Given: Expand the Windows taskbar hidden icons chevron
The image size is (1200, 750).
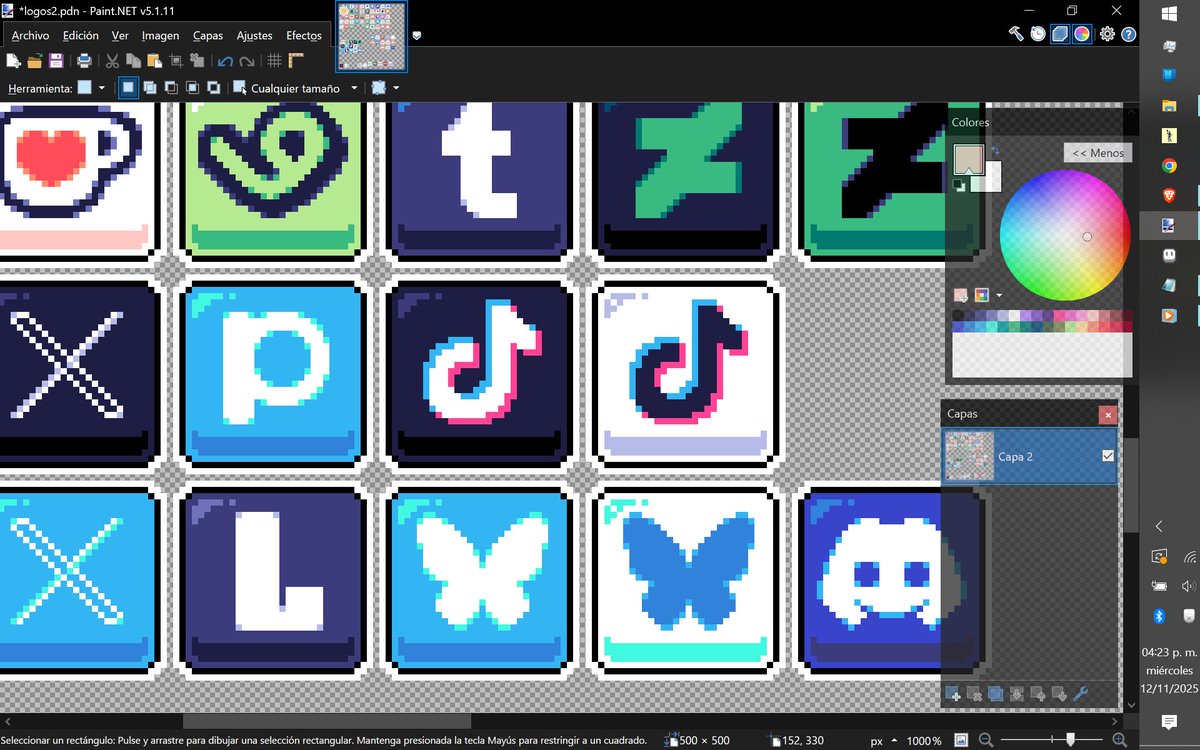Looking at the screenshot, I should point(1160,526).
